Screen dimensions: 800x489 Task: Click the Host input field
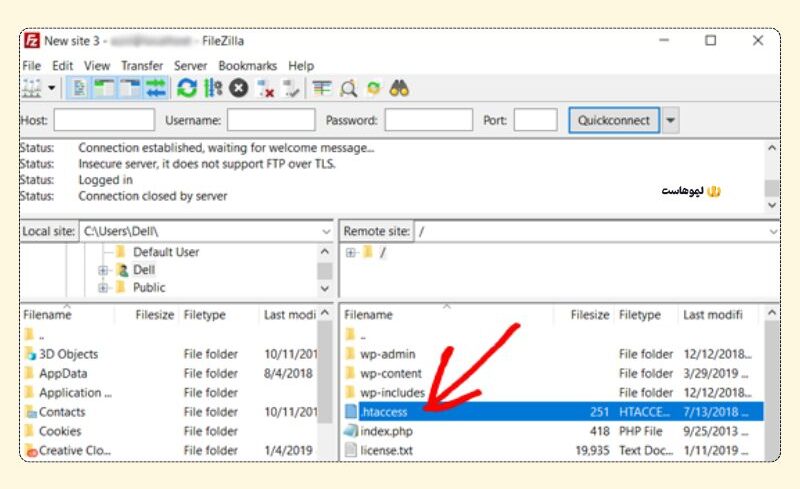pos(103,121)
